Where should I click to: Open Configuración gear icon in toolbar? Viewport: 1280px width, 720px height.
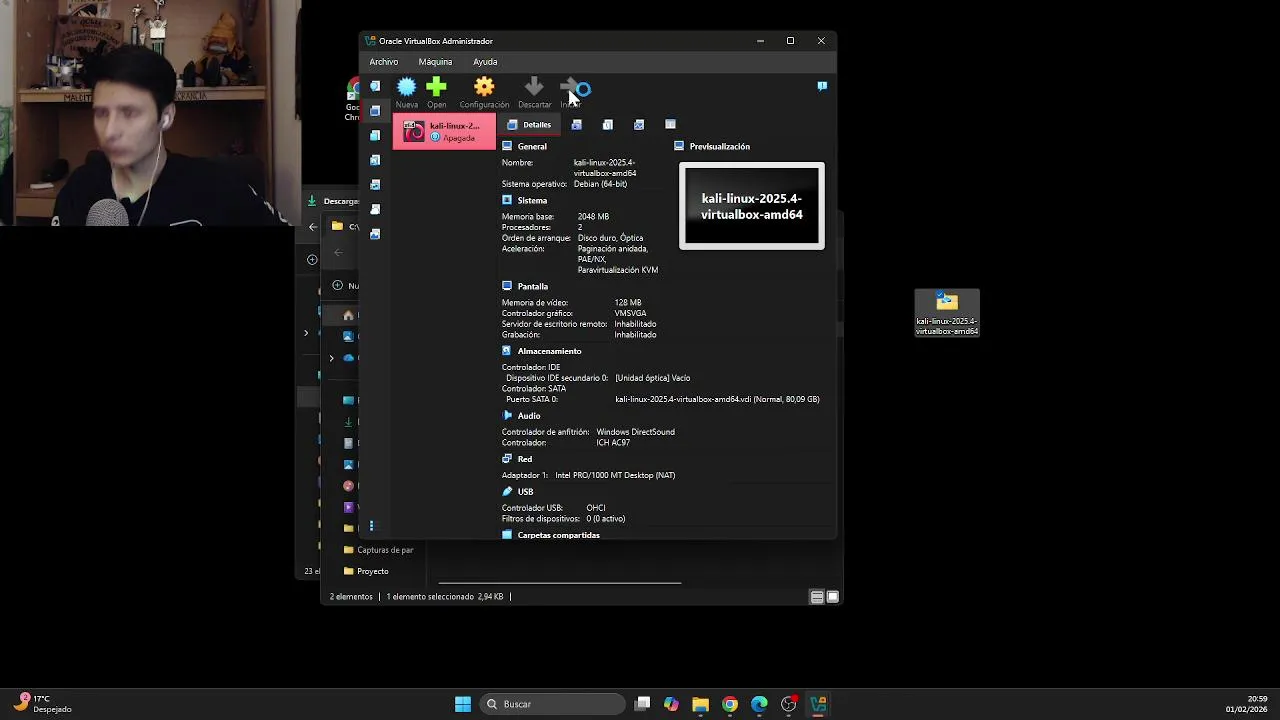[x=484, y=87]
